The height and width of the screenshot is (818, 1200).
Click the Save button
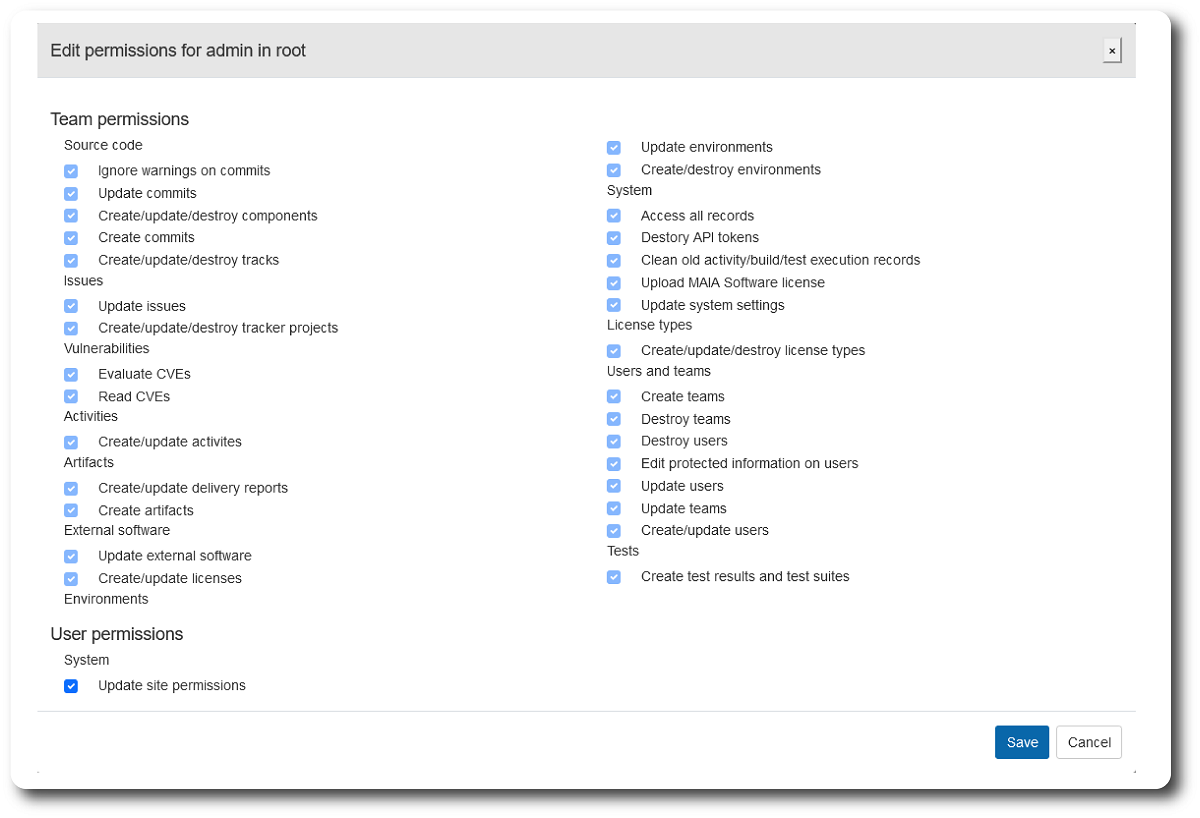coord(1022,742)
